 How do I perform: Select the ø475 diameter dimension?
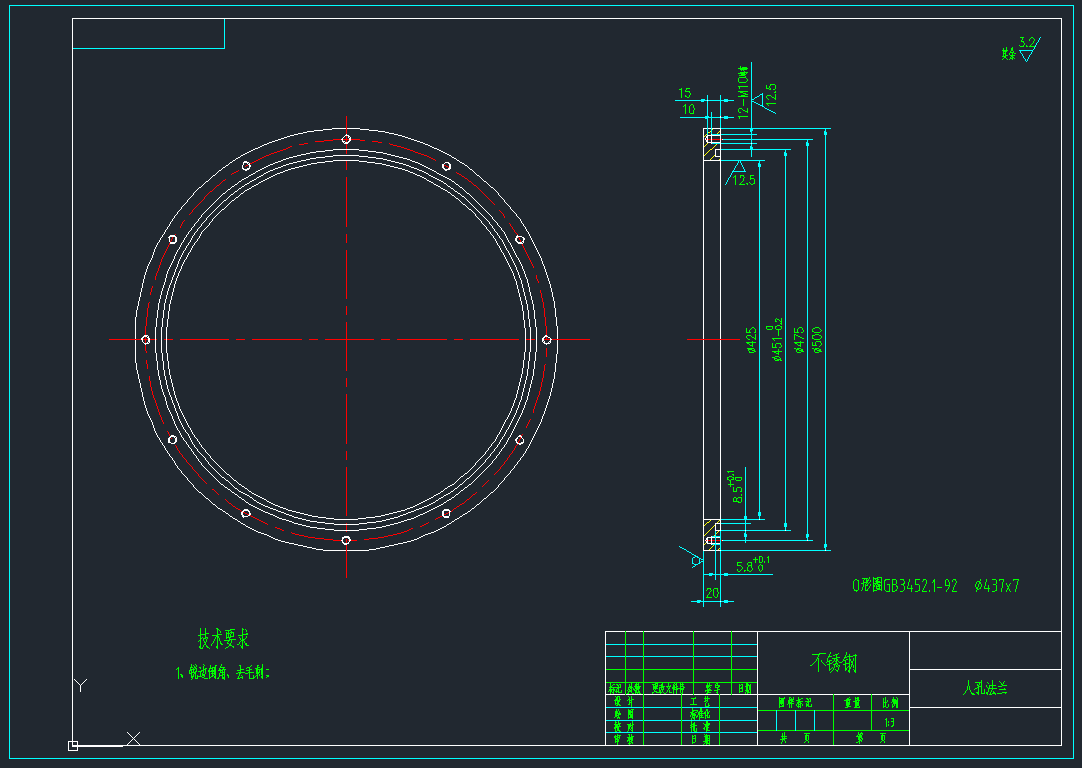800,339
